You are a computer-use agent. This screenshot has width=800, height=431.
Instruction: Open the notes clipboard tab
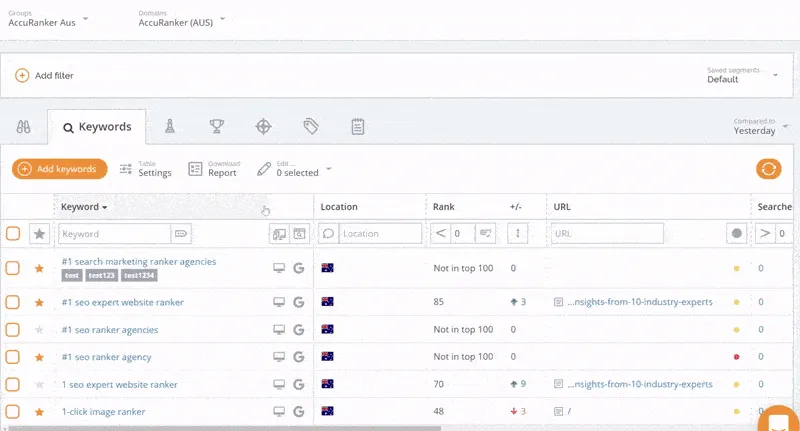[358, 126]
